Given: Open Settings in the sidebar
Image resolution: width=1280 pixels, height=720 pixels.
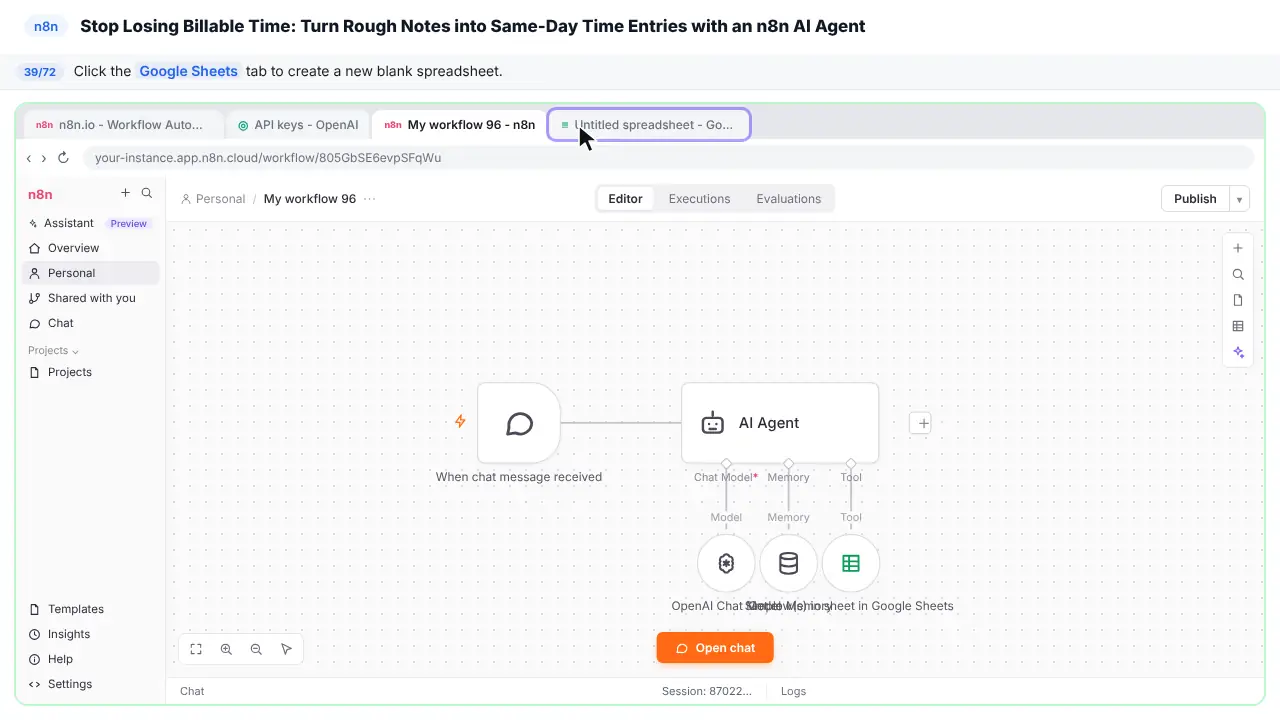Looking at the screenshot, I should 90,684.
